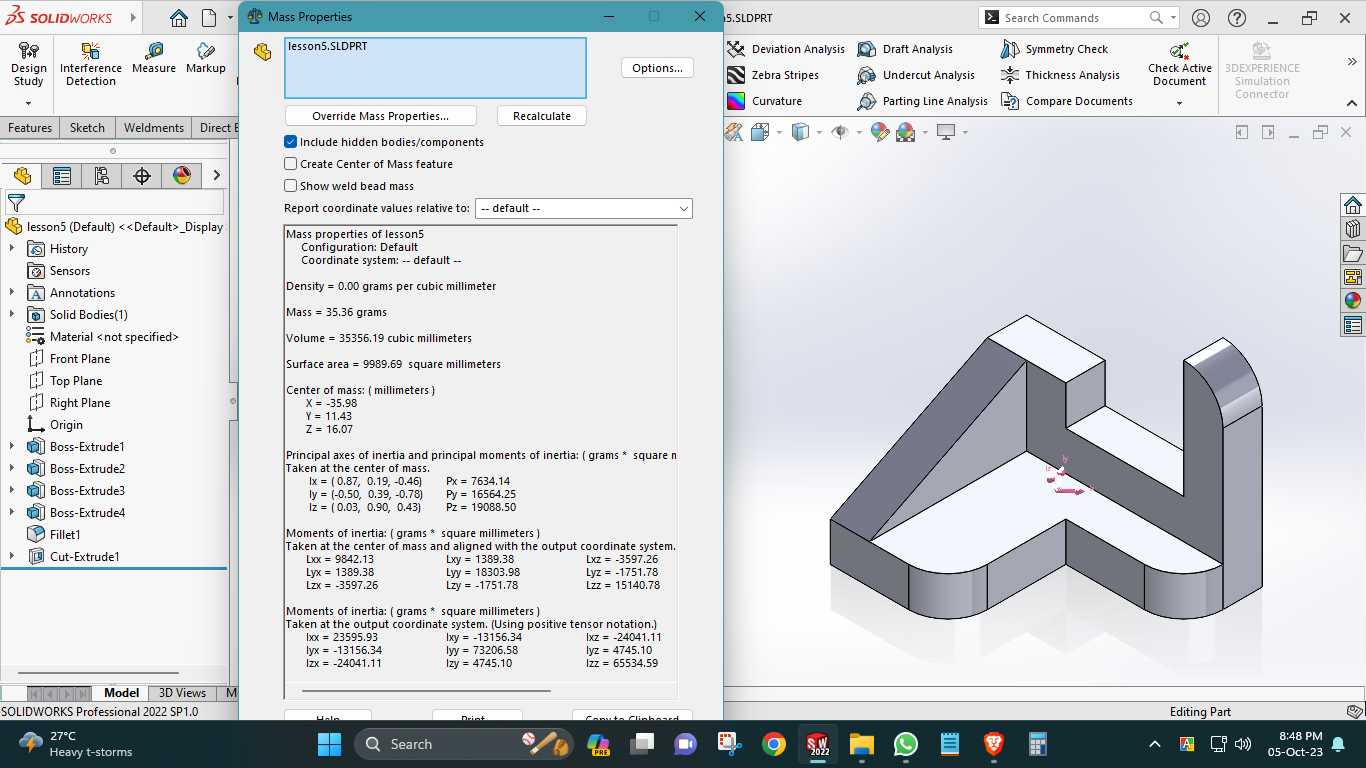Open the ConfigurationManager tab

point(102,176)
